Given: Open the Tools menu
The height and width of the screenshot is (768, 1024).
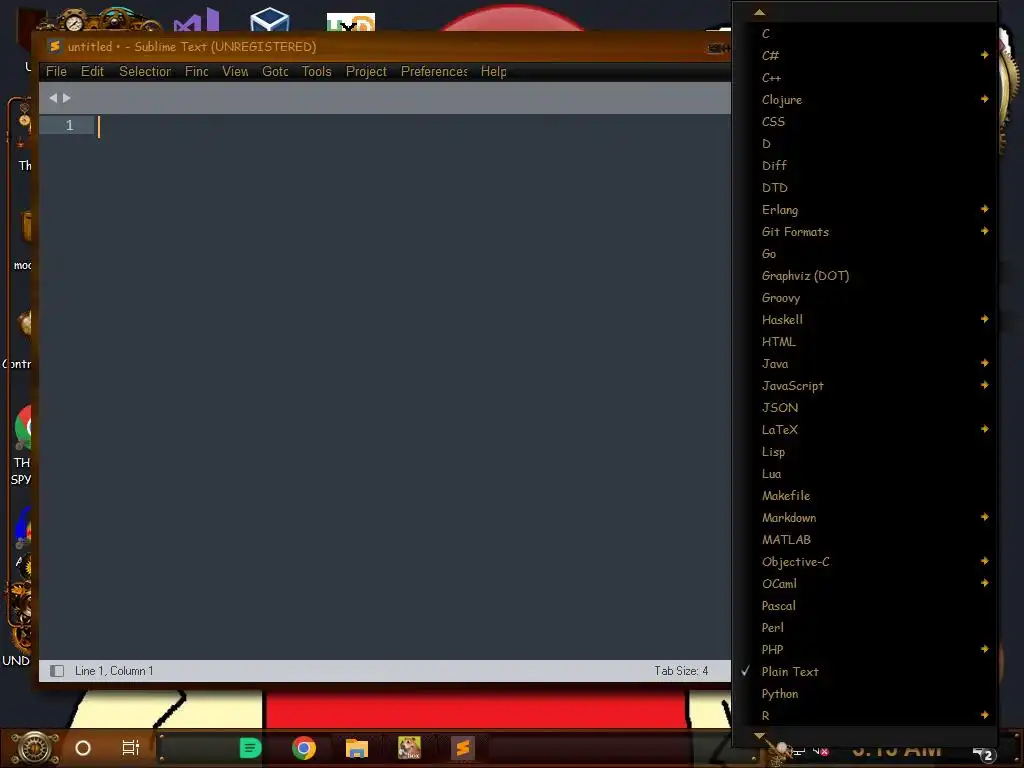Looking at the screenshot, I should coord(316,71).
